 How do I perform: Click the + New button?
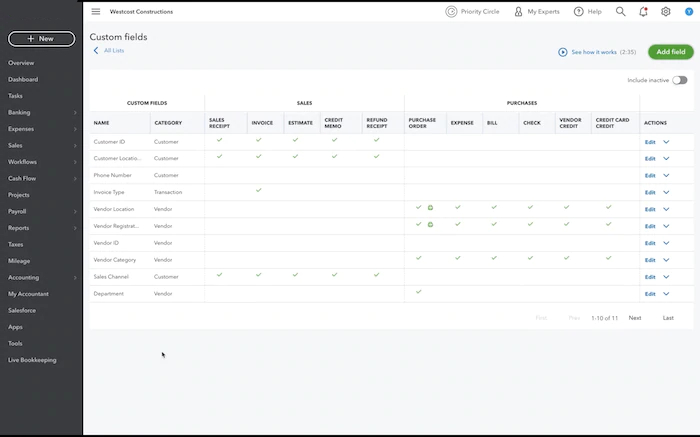41,39
